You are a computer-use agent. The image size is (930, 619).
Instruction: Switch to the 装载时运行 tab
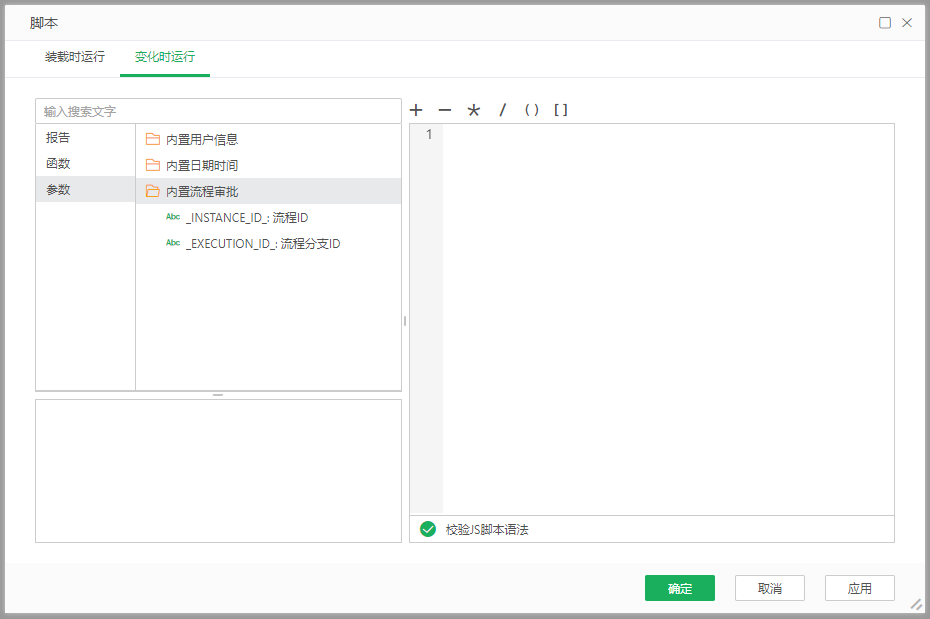[74, 58]
